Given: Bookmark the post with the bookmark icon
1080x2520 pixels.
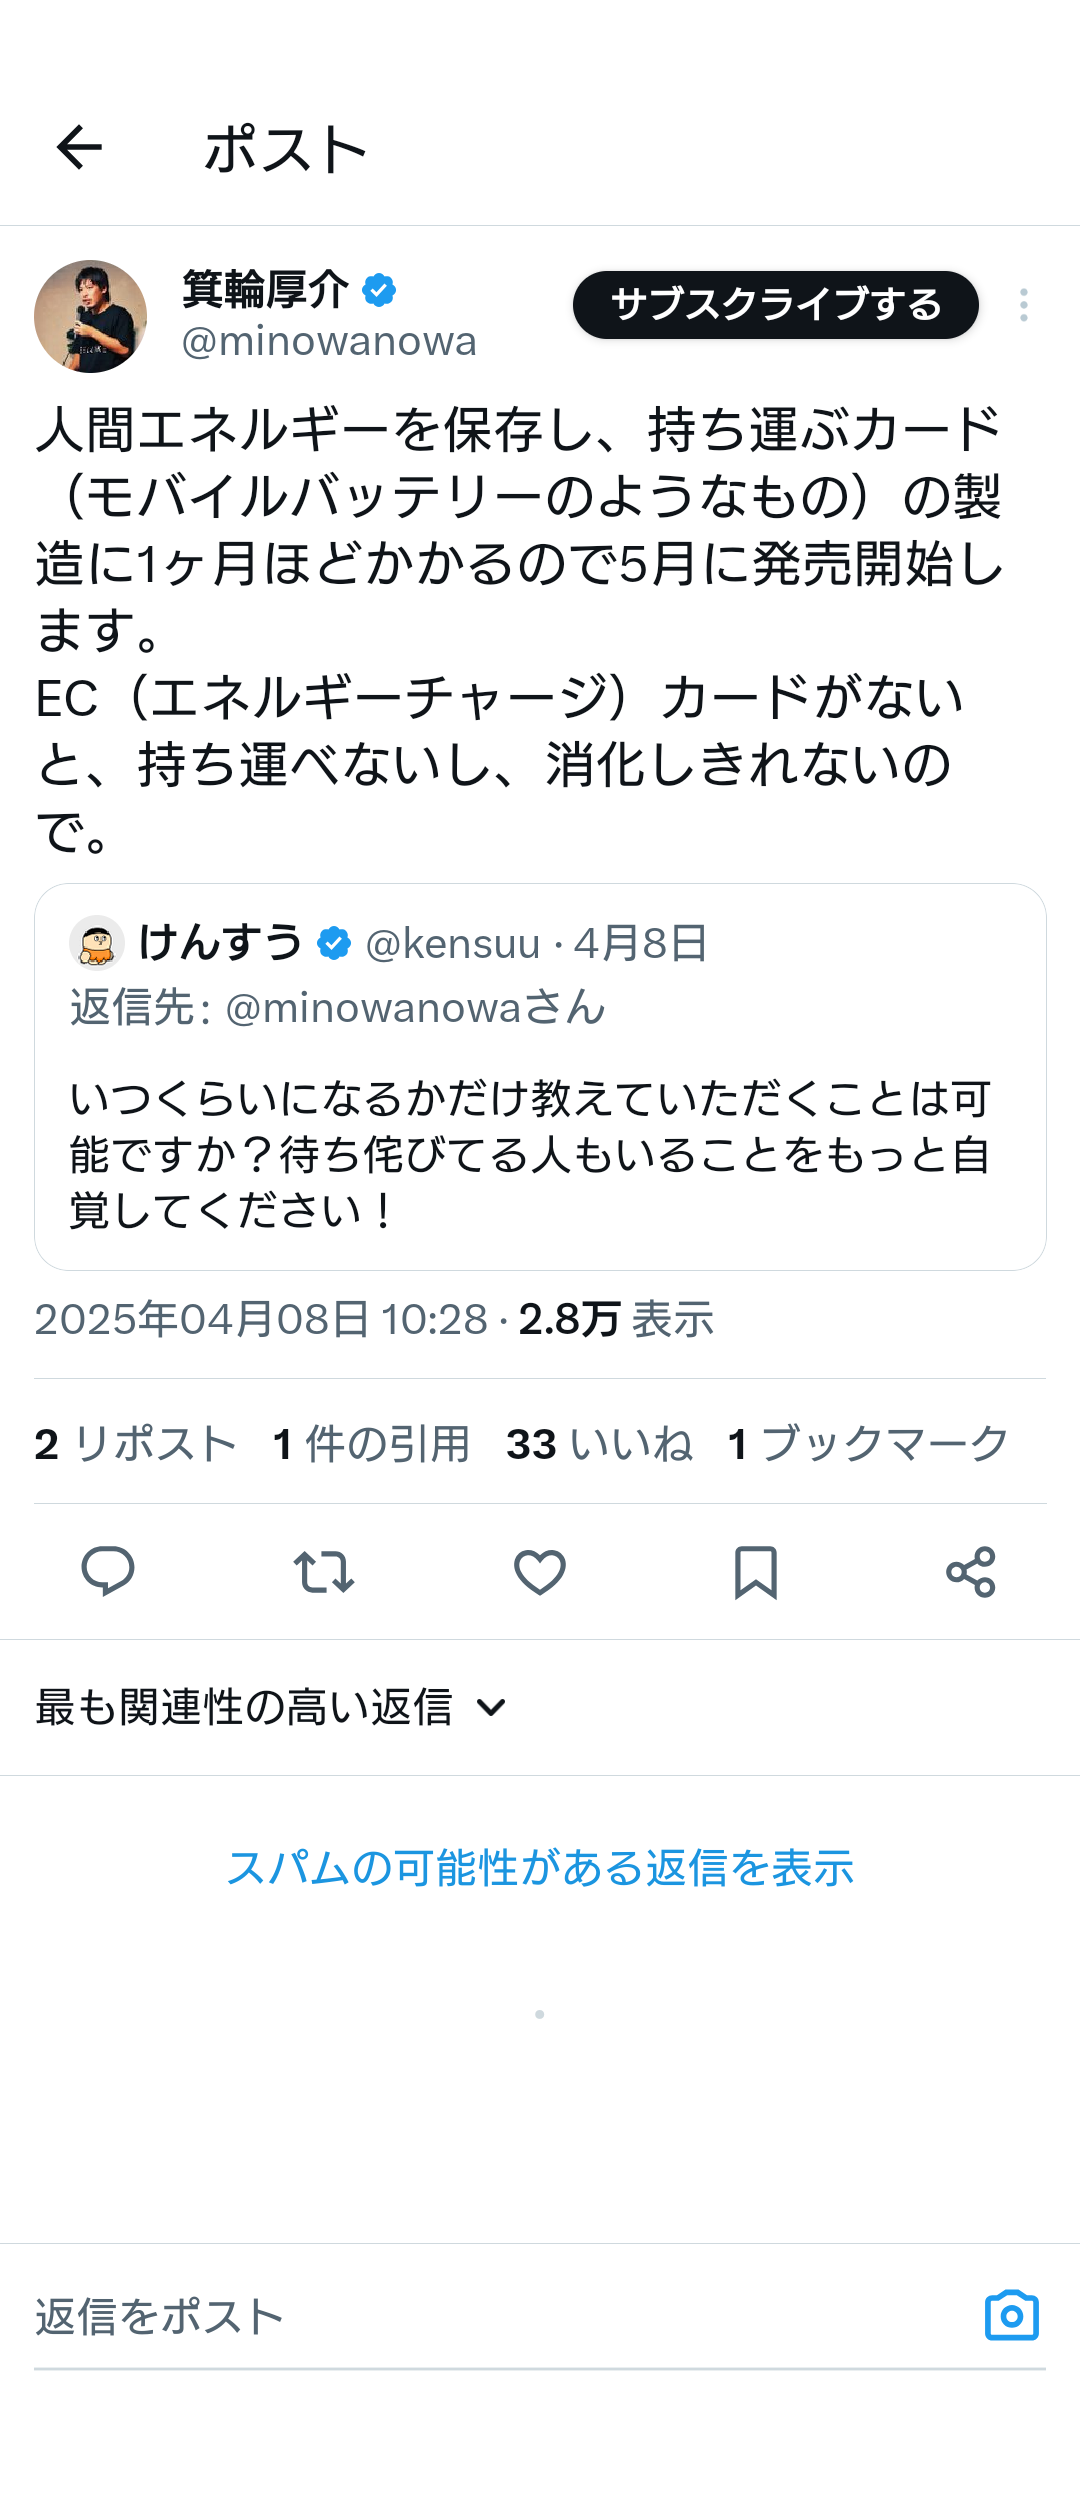Looking at the screenshot, I should tap(756, 1572).
